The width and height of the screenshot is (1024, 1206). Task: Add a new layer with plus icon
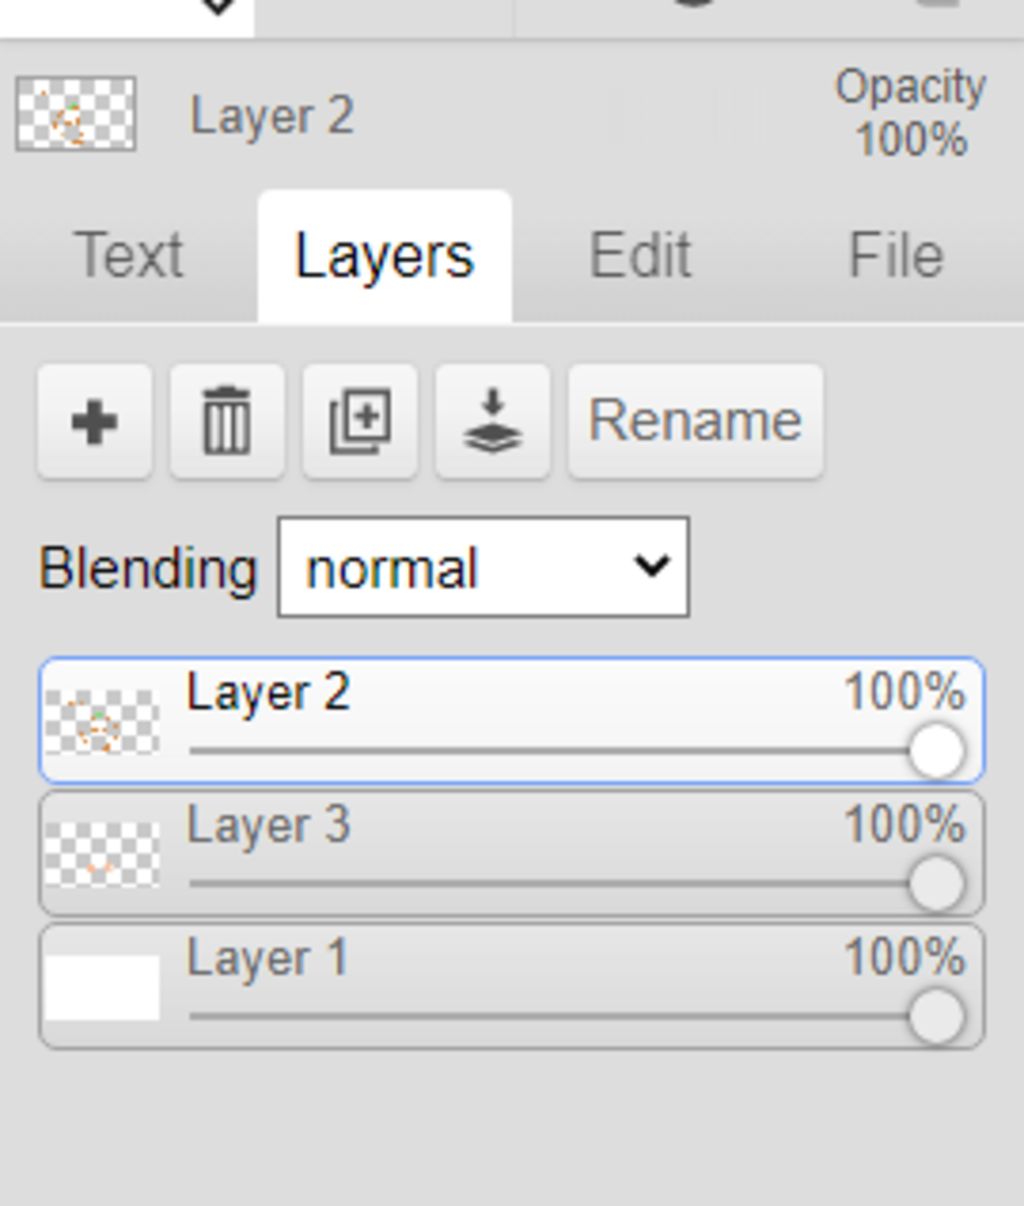pyautogui.click(x=95, y=421)
